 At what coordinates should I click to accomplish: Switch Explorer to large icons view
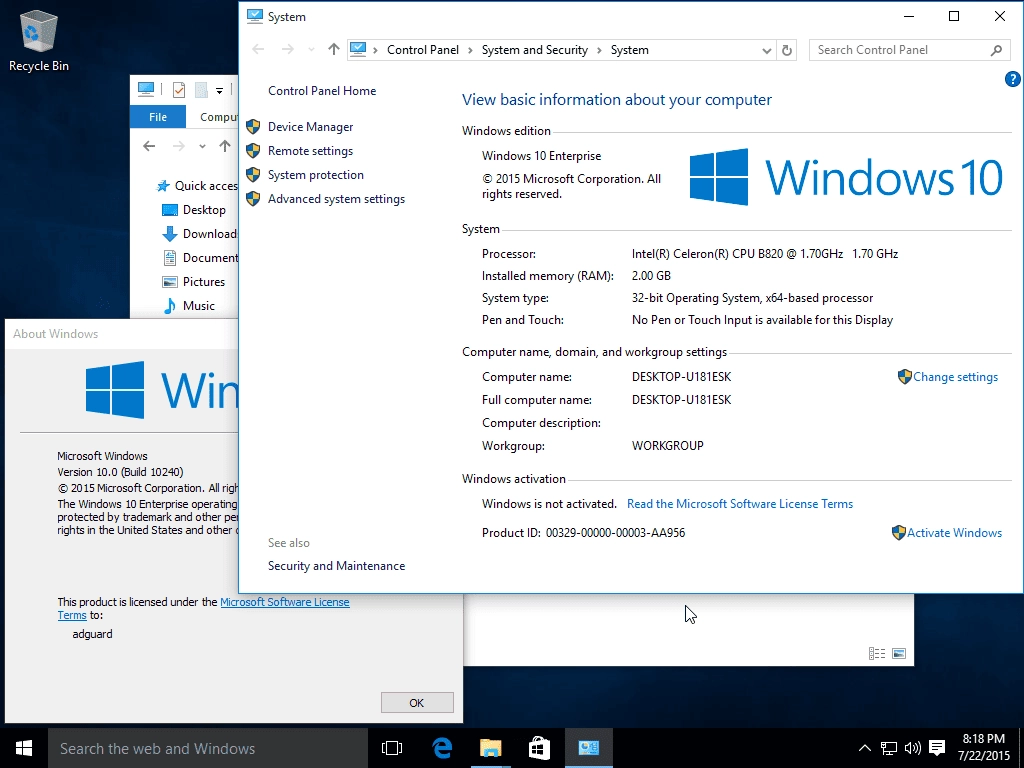pyautogui.click(x=899, y=653)
